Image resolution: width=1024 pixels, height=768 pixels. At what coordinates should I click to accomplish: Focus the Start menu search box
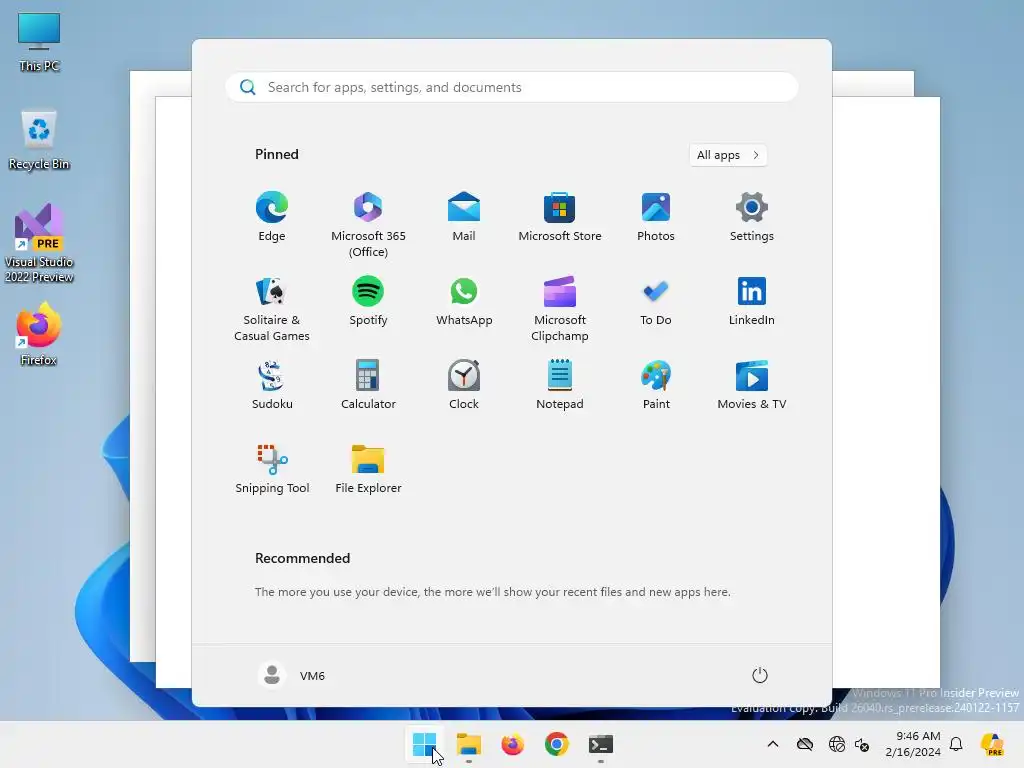pos(512,88)
